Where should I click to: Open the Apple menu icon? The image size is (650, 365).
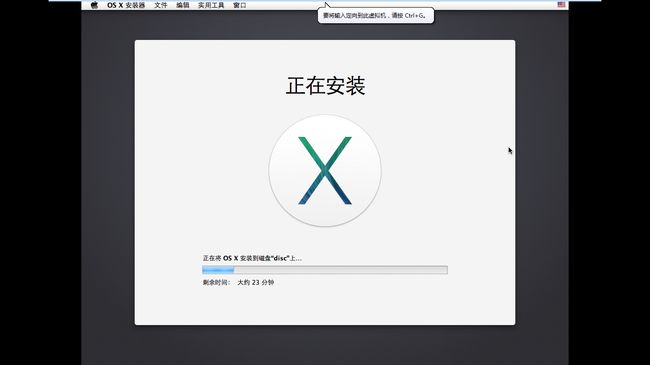[95, 5]
